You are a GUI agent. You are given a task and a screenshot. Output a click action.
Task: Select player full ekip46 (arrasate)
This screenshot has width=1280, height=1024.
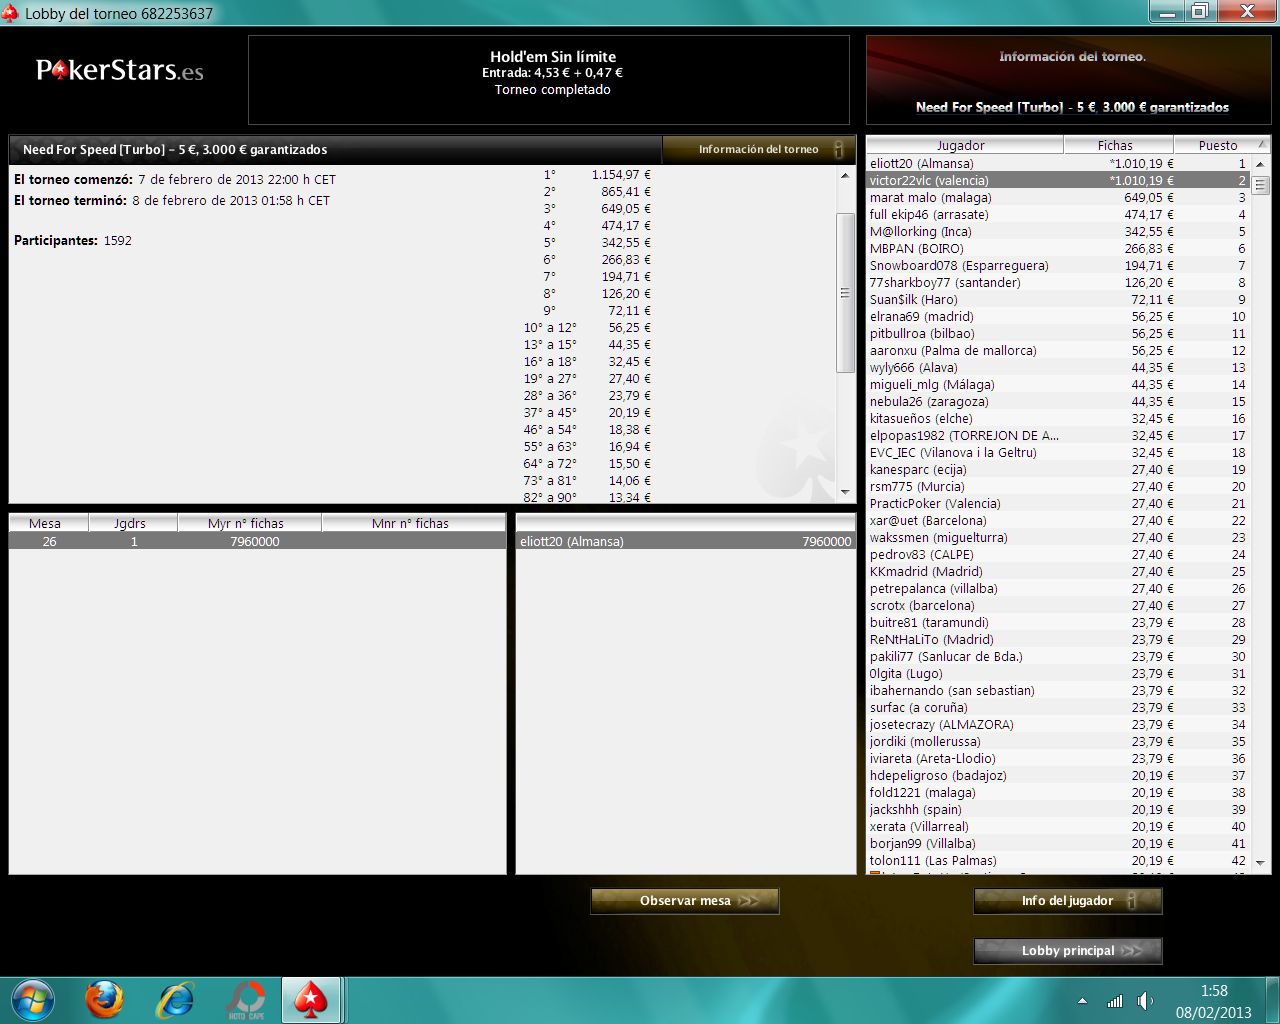tap(1058, 215)
